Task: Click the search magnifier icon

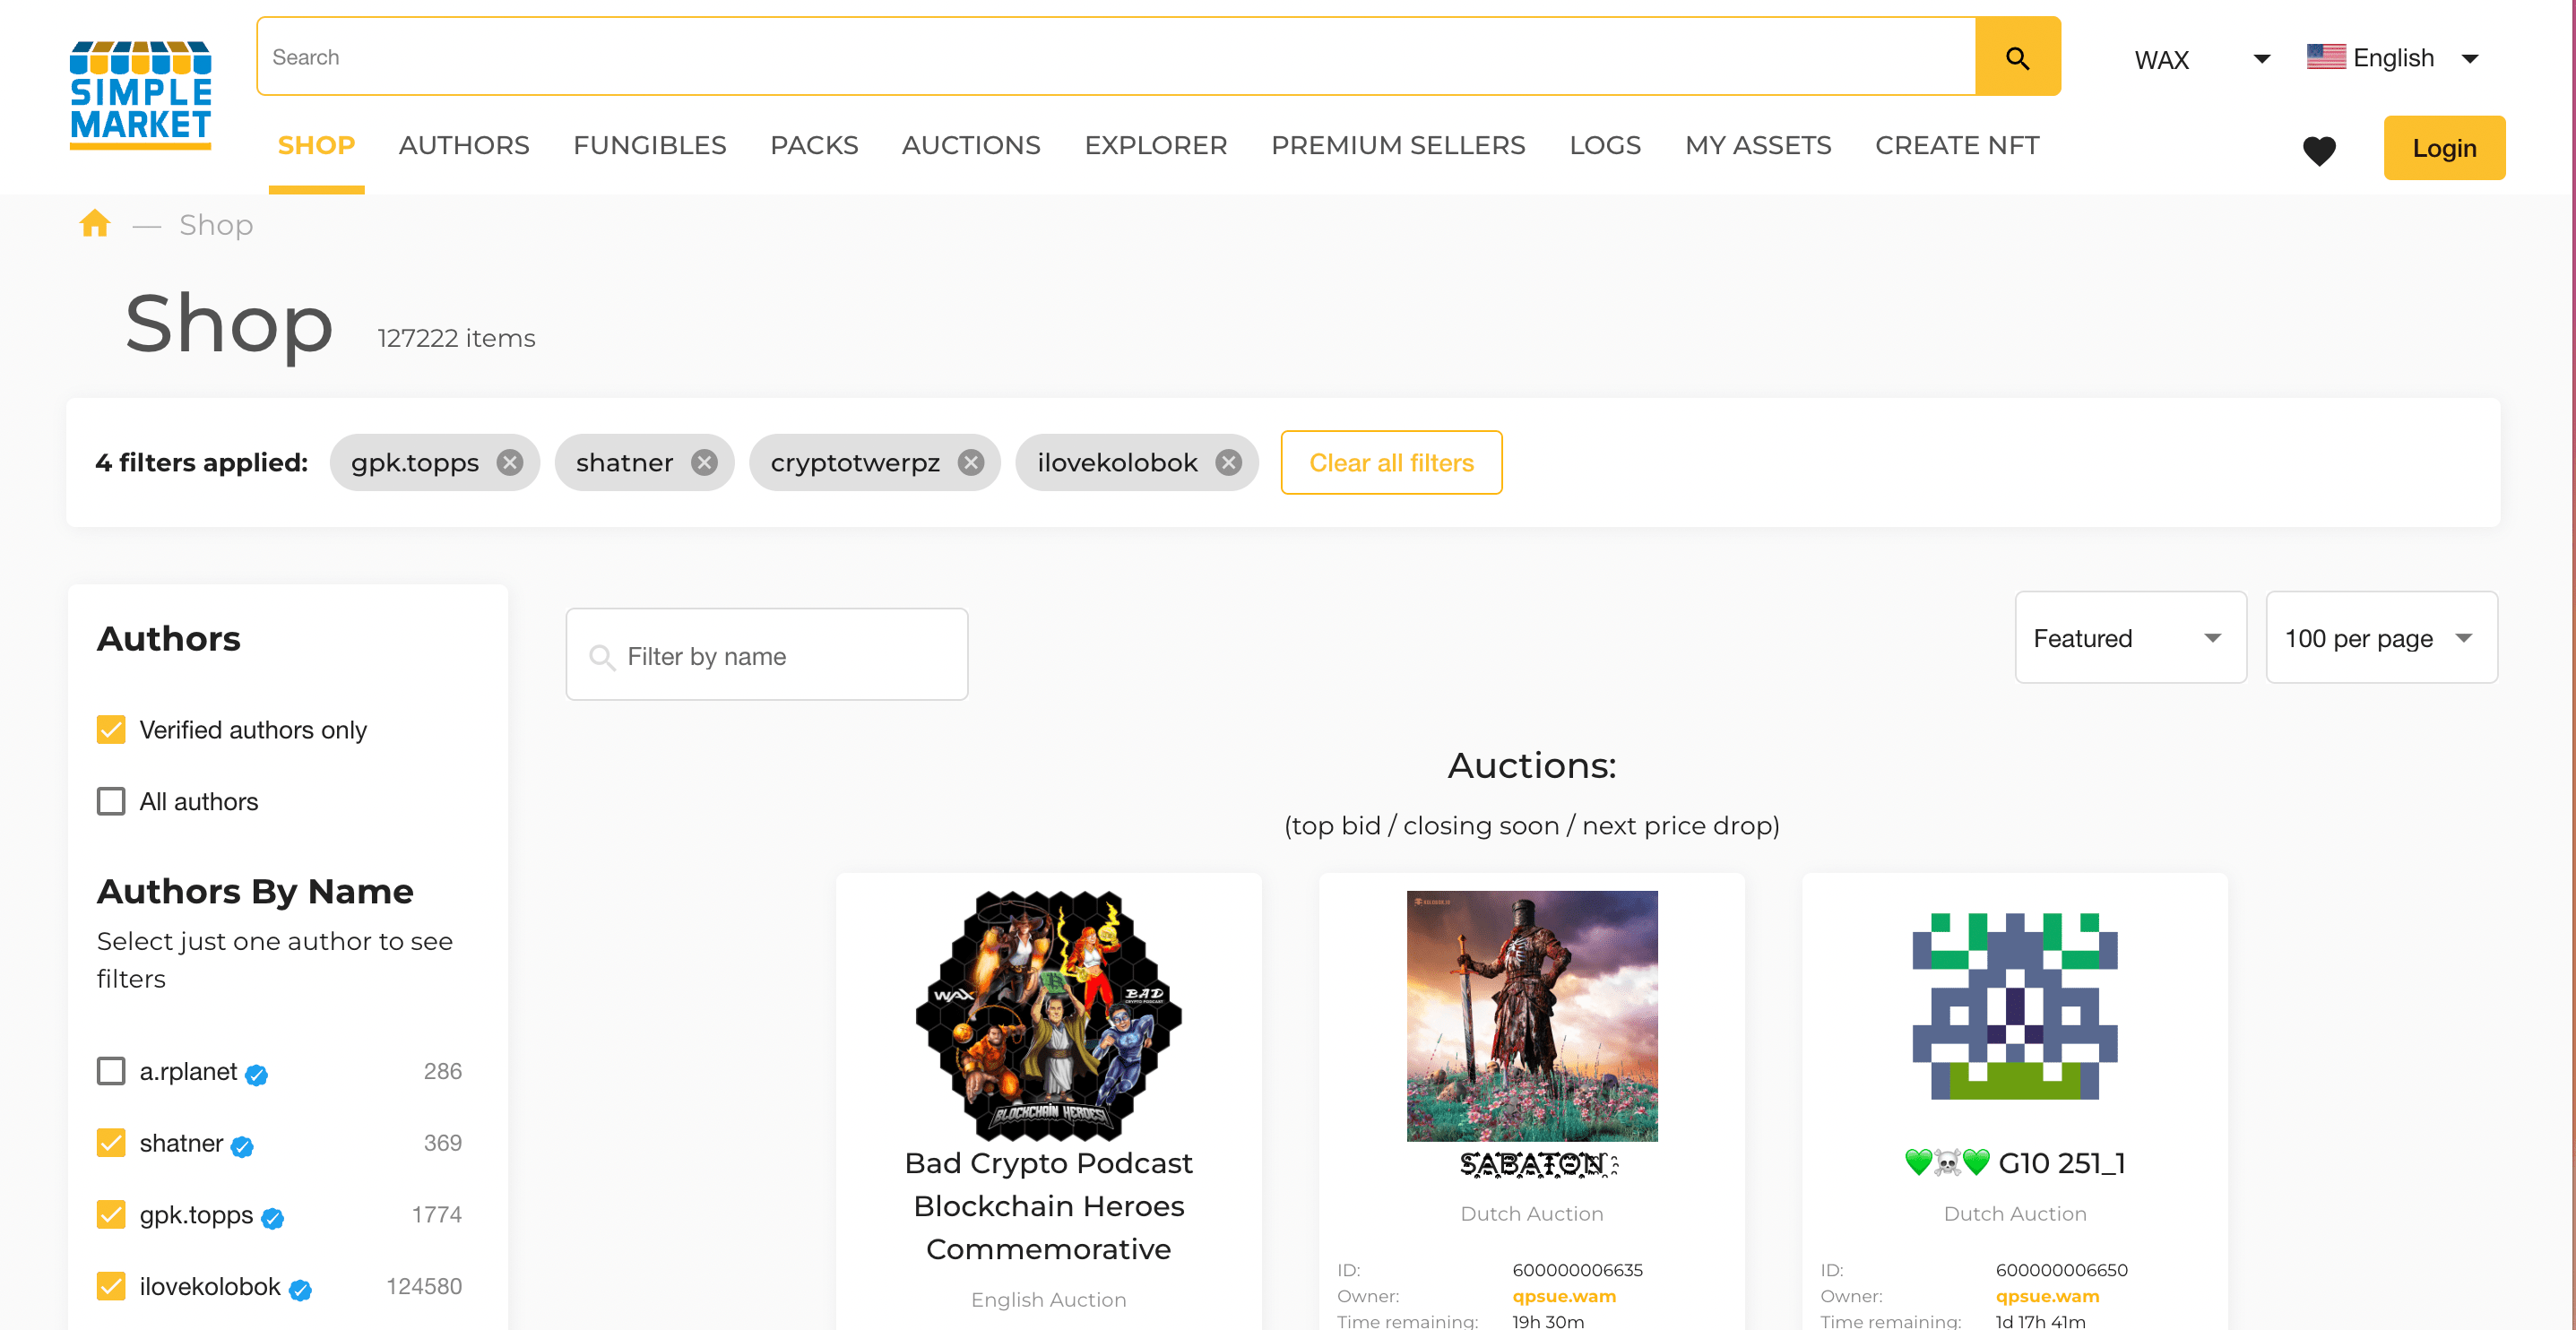Action: [2017, 57]
